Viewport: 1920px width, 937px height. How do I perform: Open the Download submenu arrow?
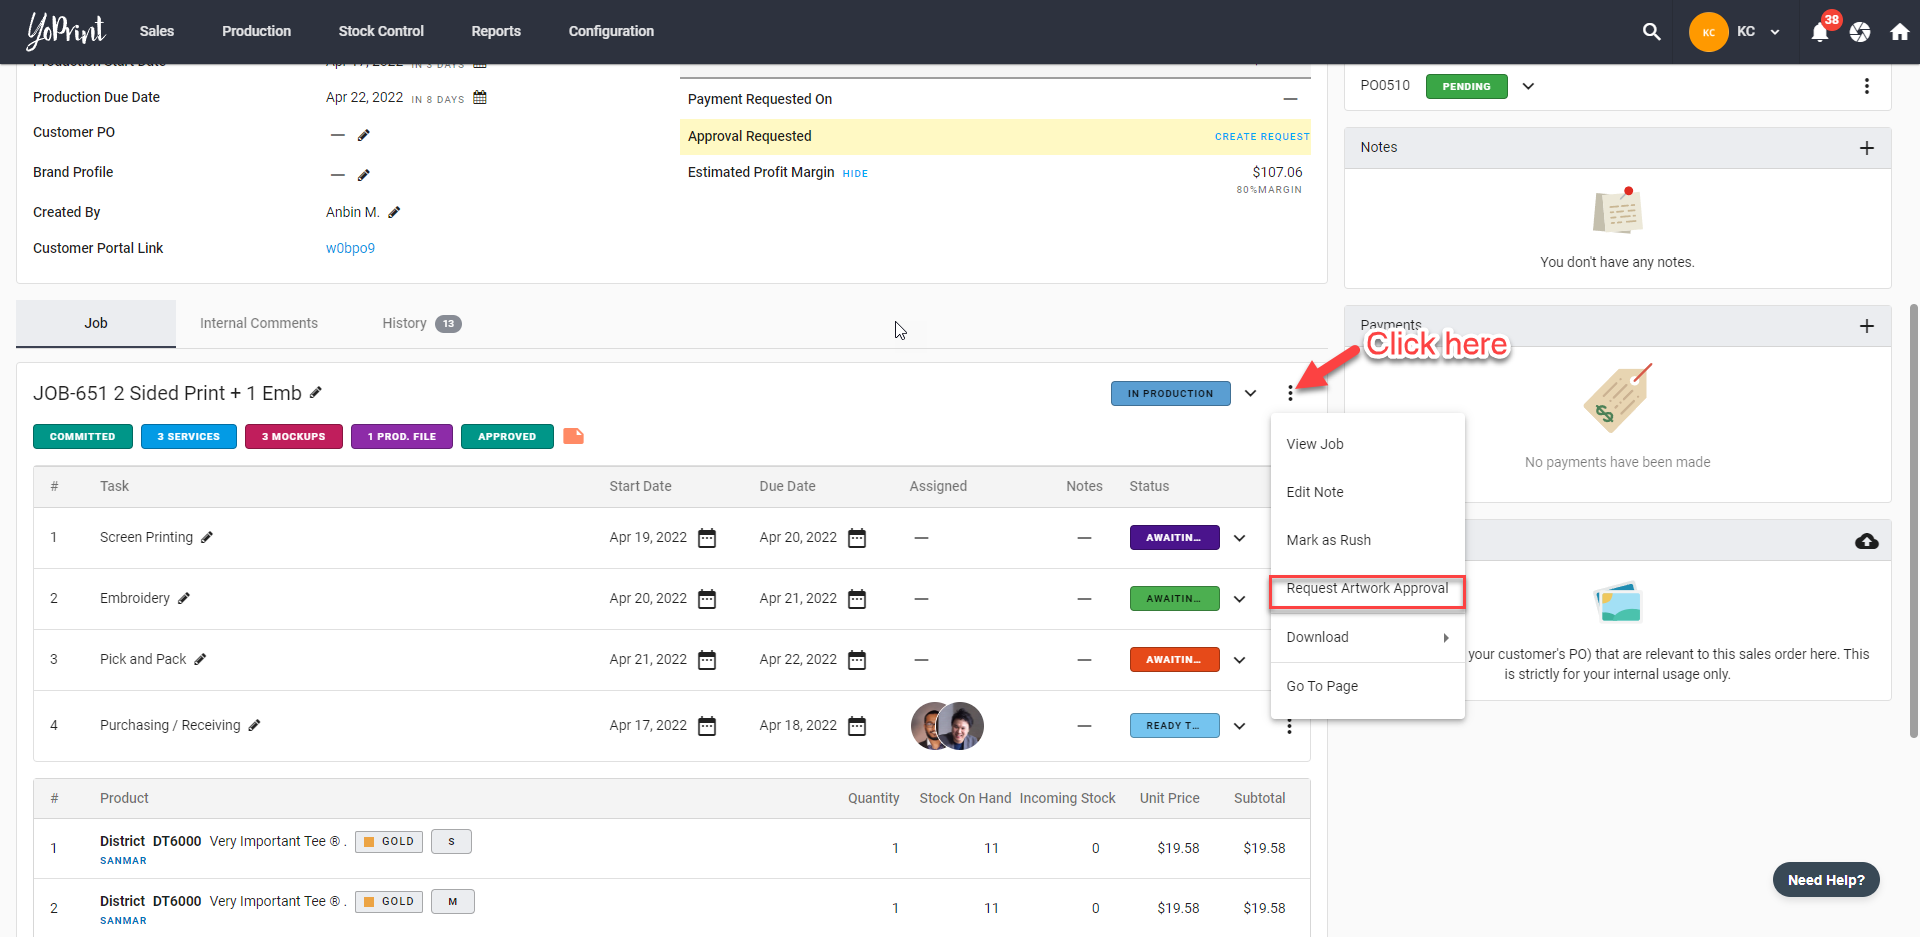pyautogui.click(x=1447, y=637)
